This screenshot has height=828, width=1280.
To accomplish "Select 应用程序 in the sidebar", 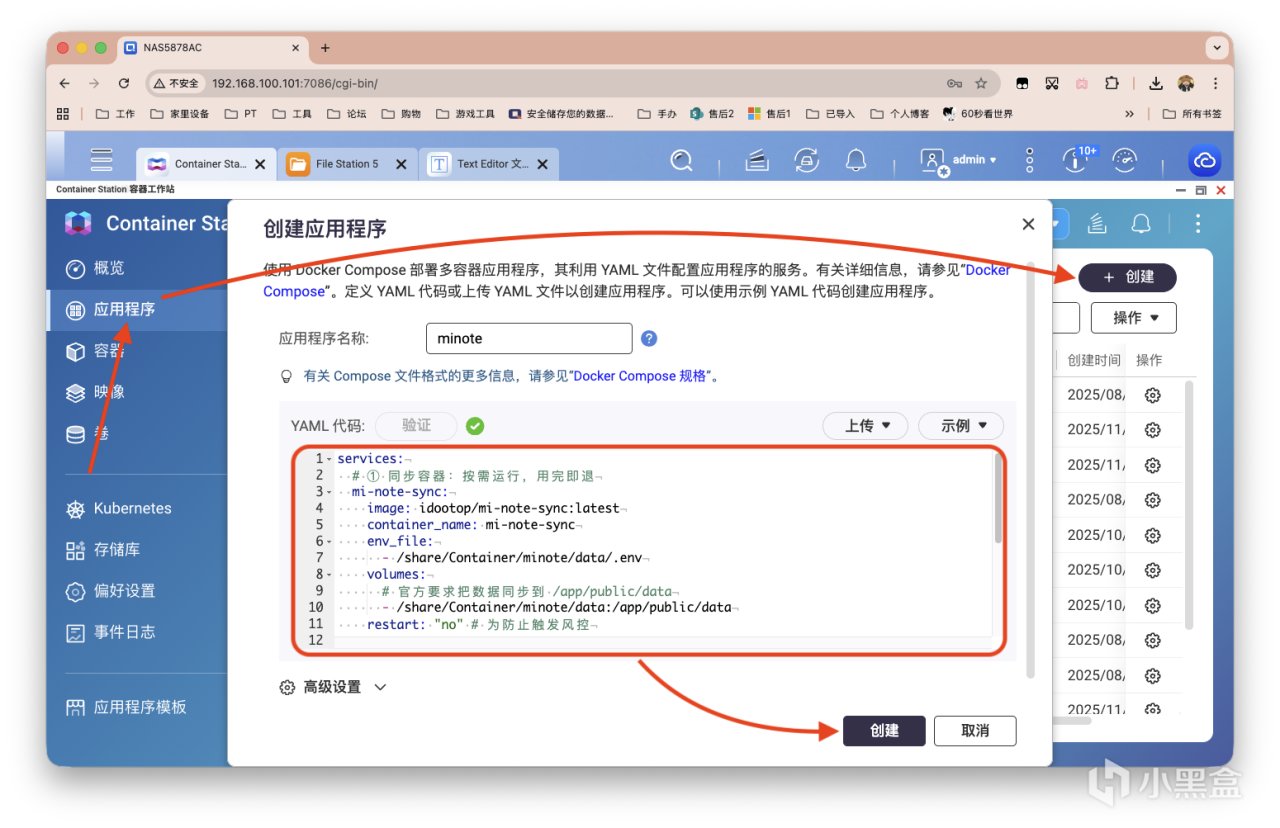I will point(137,310).
